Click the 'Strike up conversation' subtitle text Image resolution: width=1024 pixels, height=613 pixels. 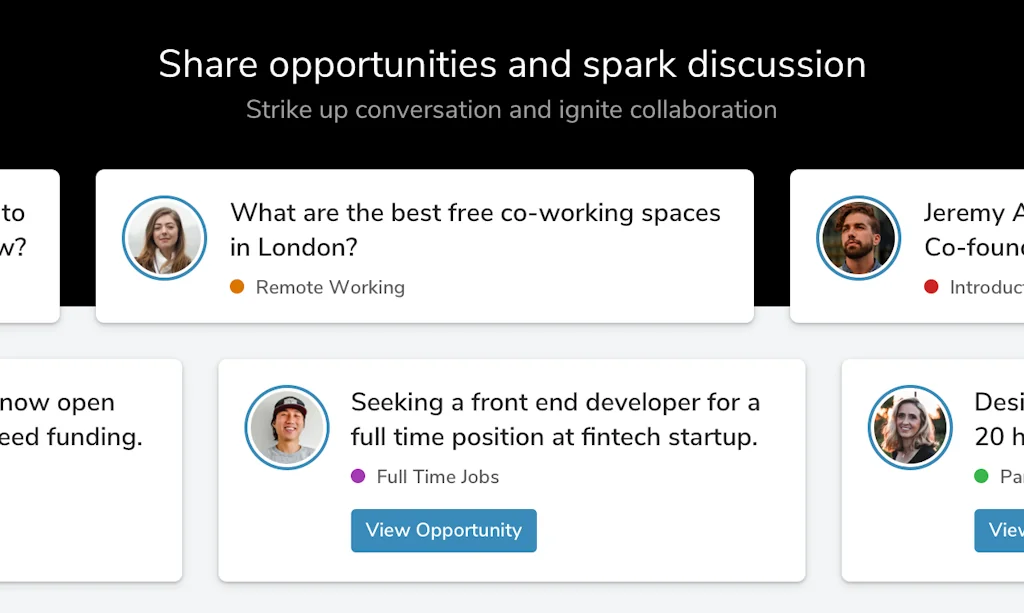pyautogui.click(x=512, y=109)
